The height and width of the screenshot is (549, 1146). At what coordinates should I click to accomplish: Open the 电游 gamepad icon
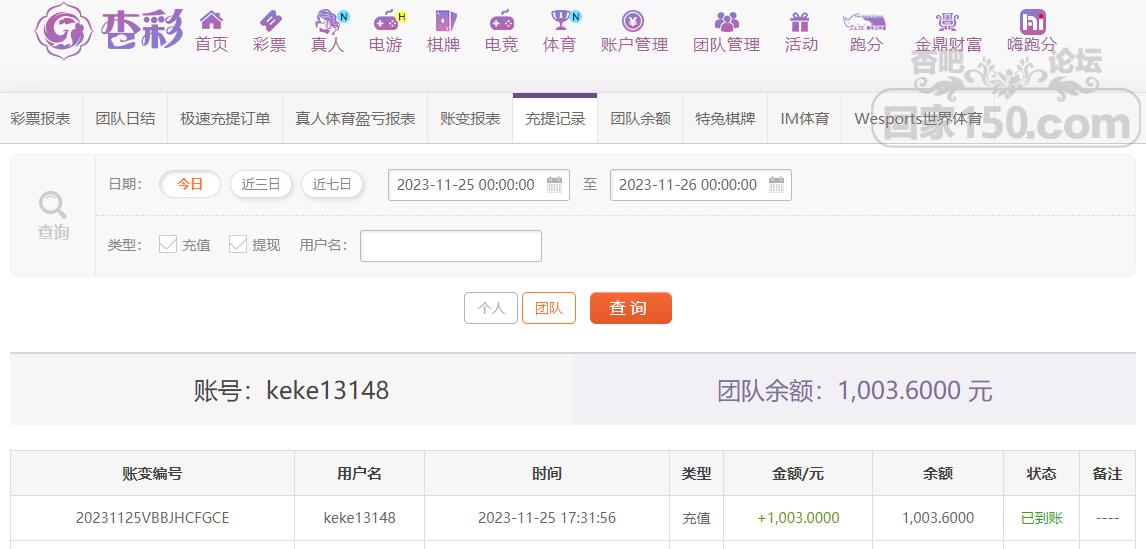point(385,21)
